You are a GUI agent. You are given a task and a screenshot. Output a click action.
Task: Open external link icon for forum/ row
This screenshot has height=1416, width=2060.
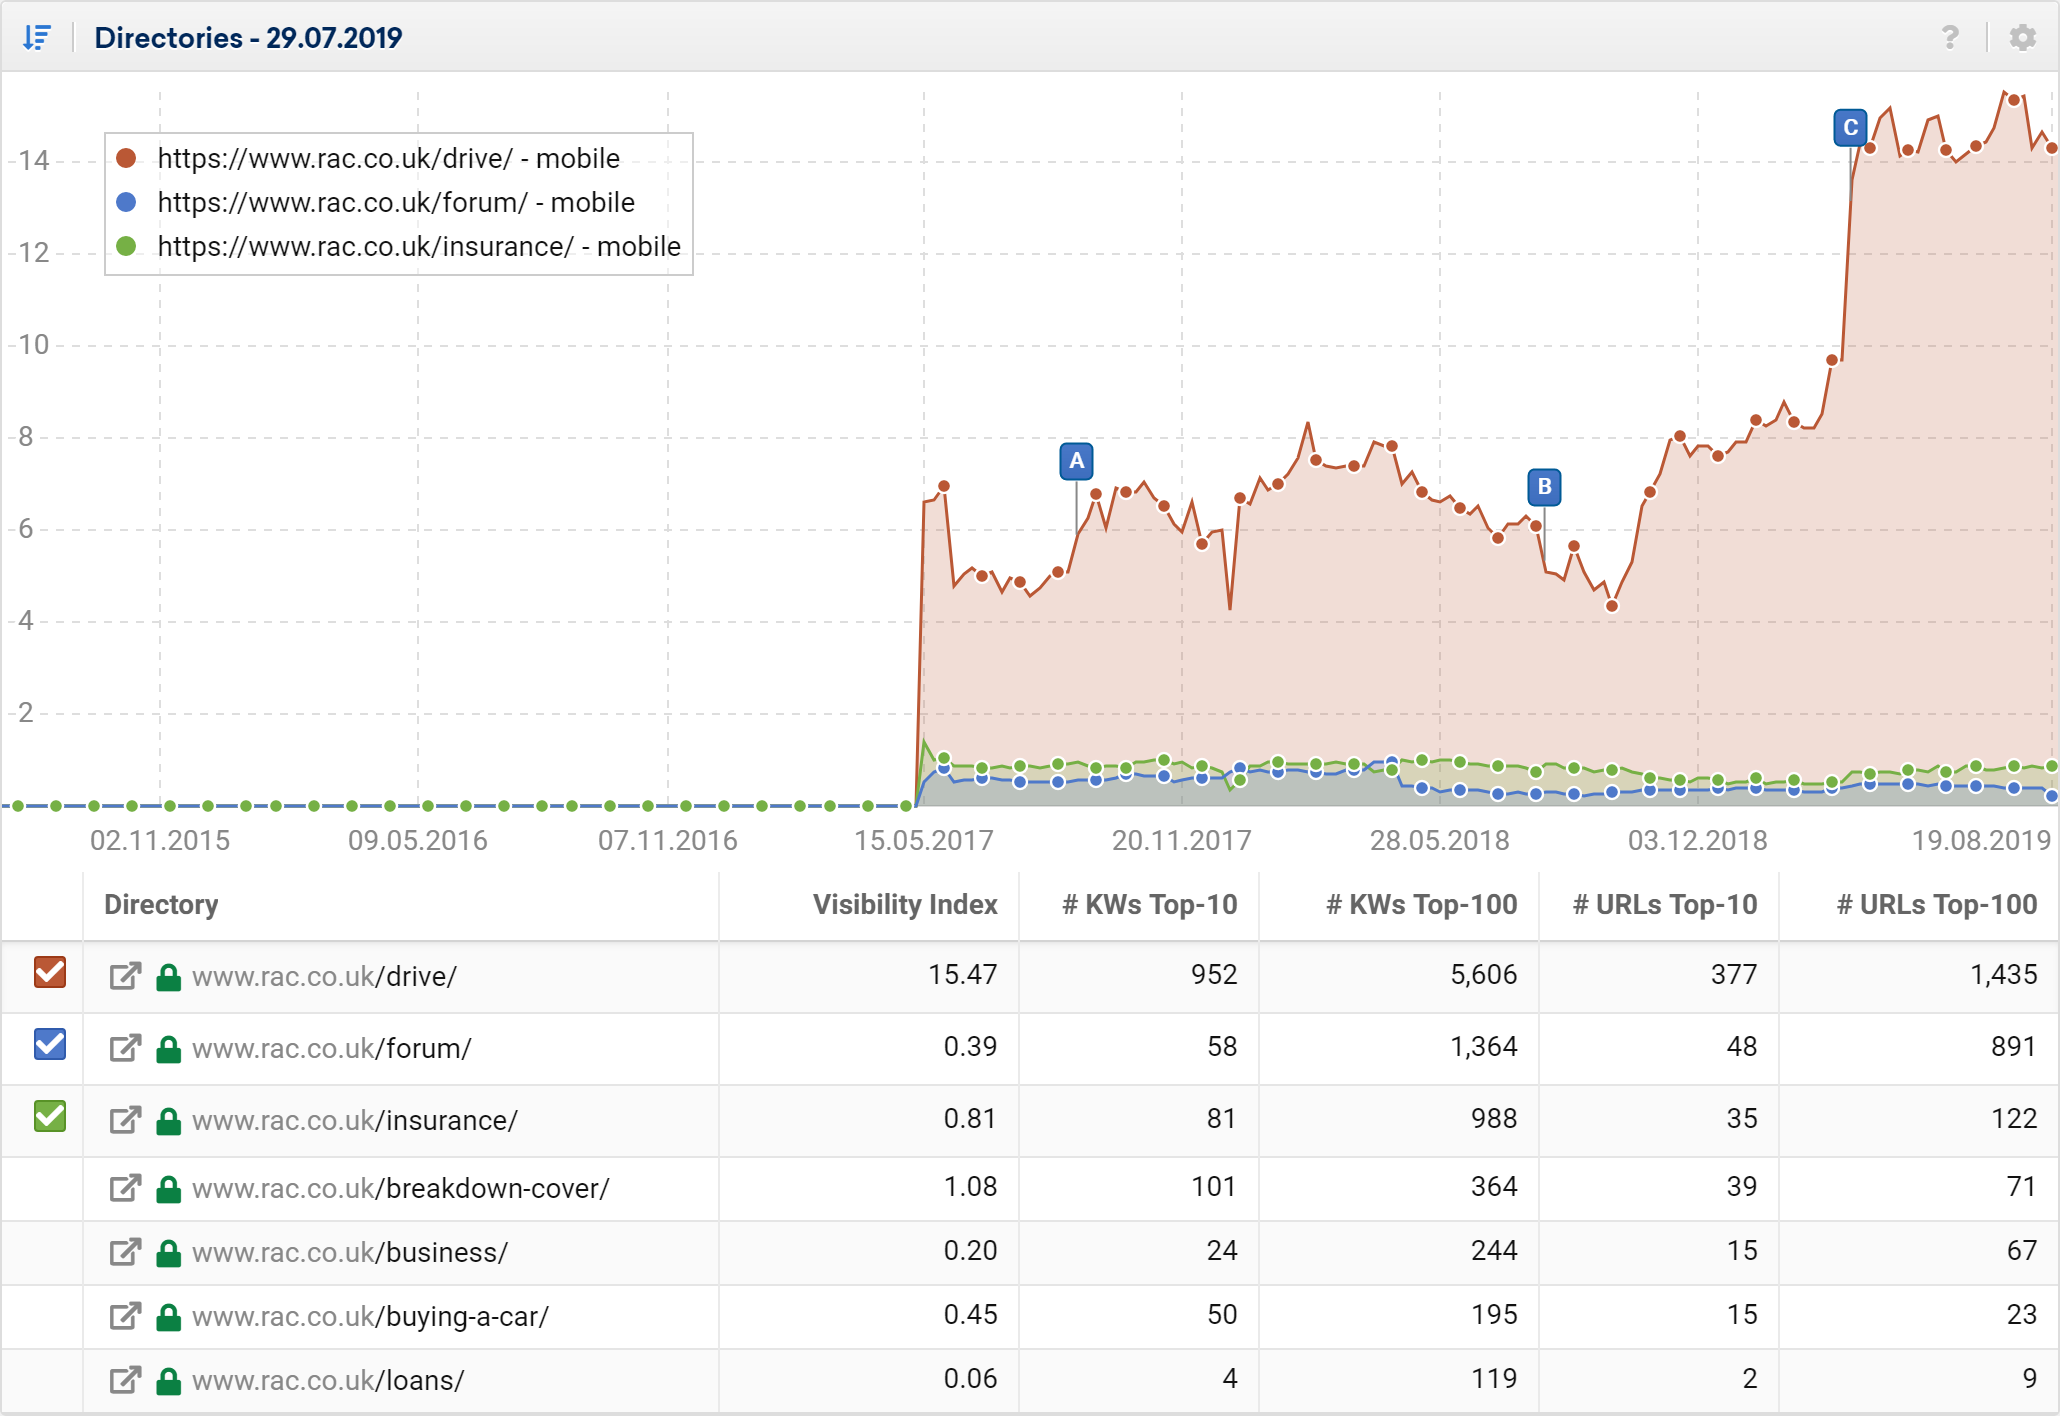point(125,1048)
